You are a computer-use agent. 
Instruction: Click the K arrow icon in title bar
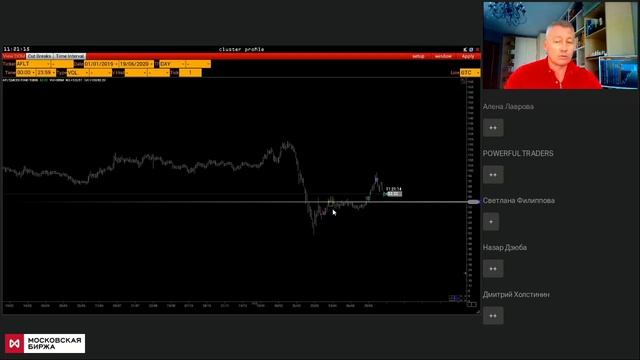pyautogui.click(x=464, y=49)
